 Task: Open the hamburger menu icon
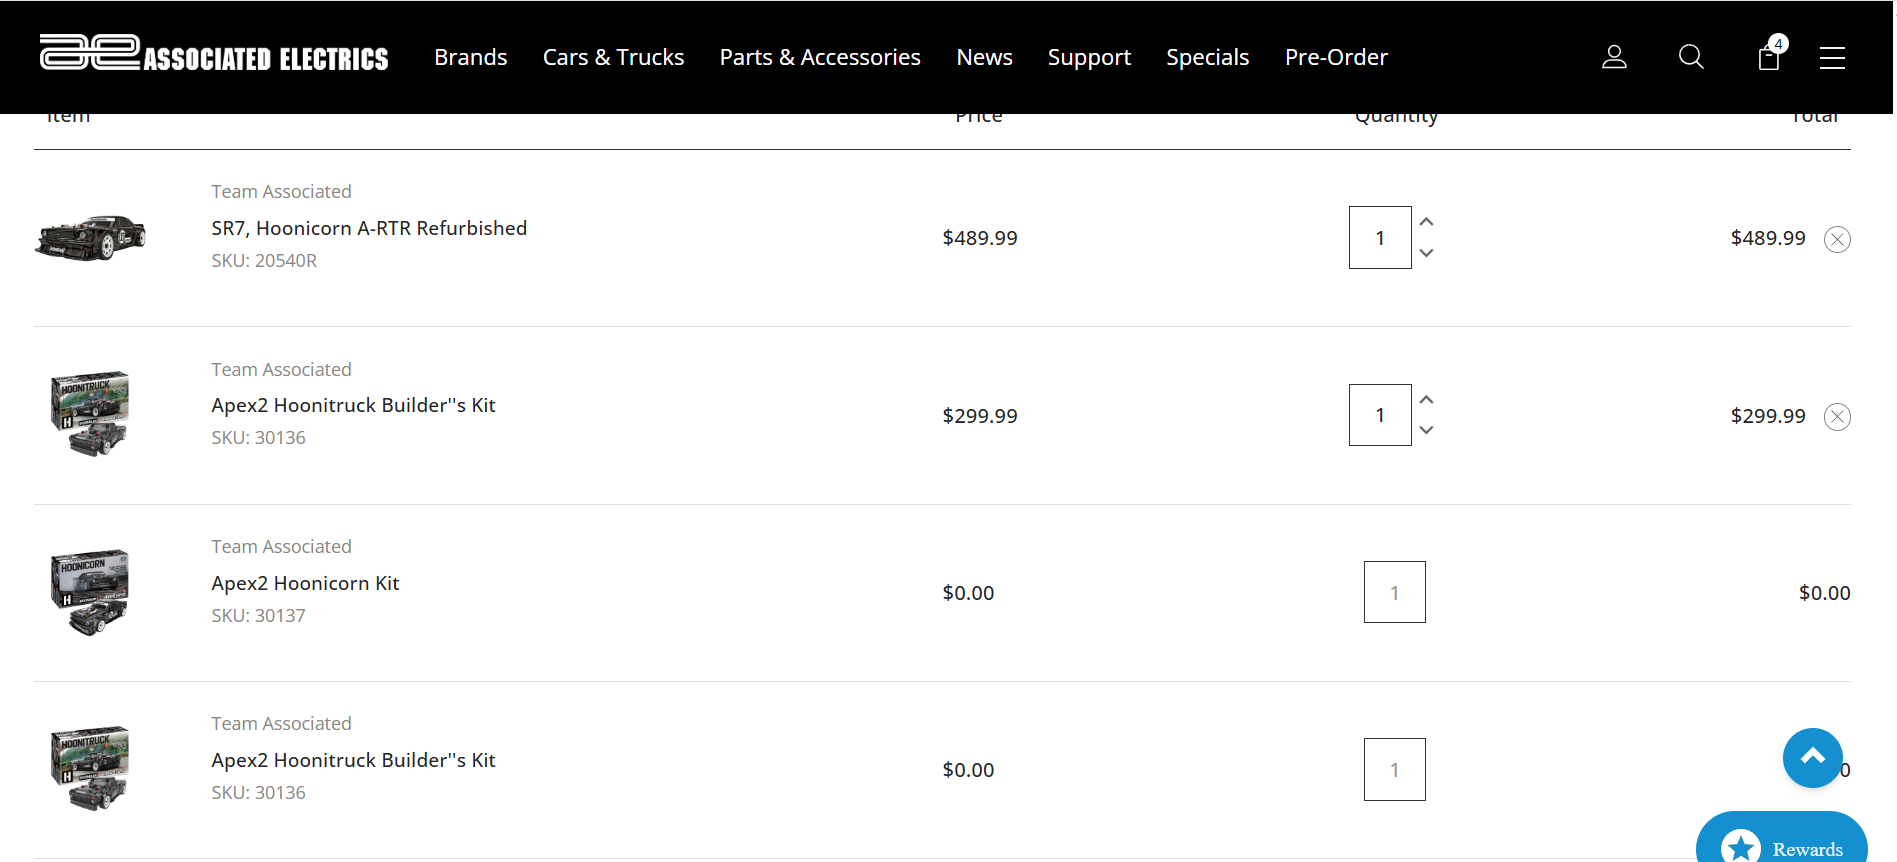(1832, 58)
